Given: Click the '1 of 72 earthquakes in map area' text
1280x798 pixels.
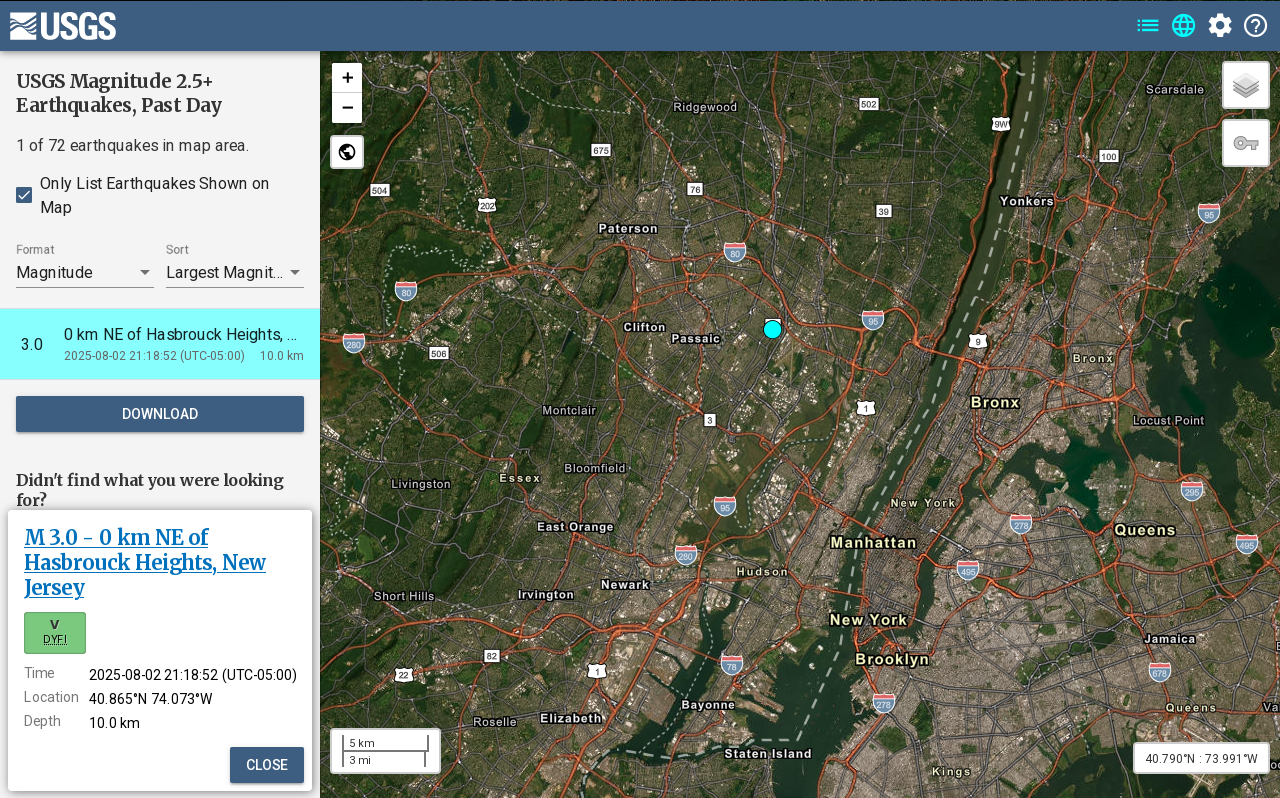Looking at the screenshot, I should click(x=133, y=145).
